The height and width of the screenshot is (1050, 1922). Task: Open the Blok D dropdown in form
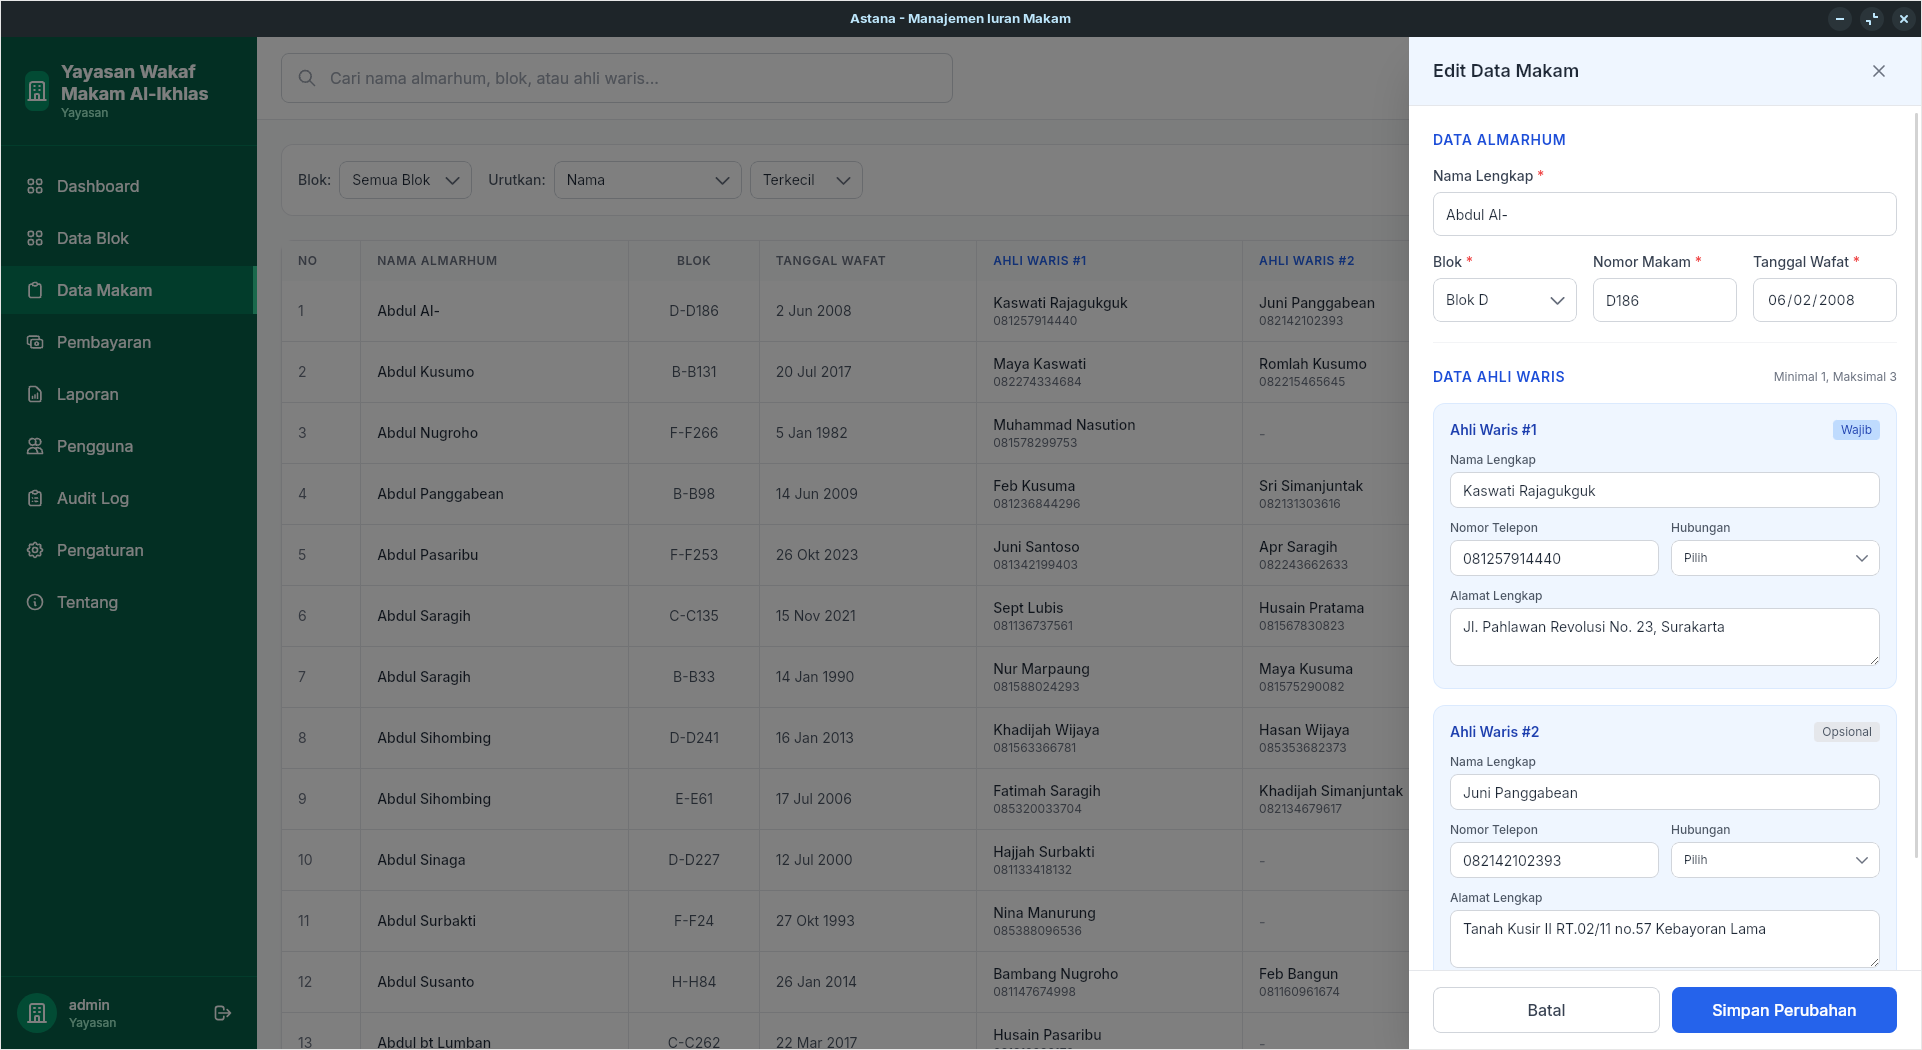pos(1504,300)
